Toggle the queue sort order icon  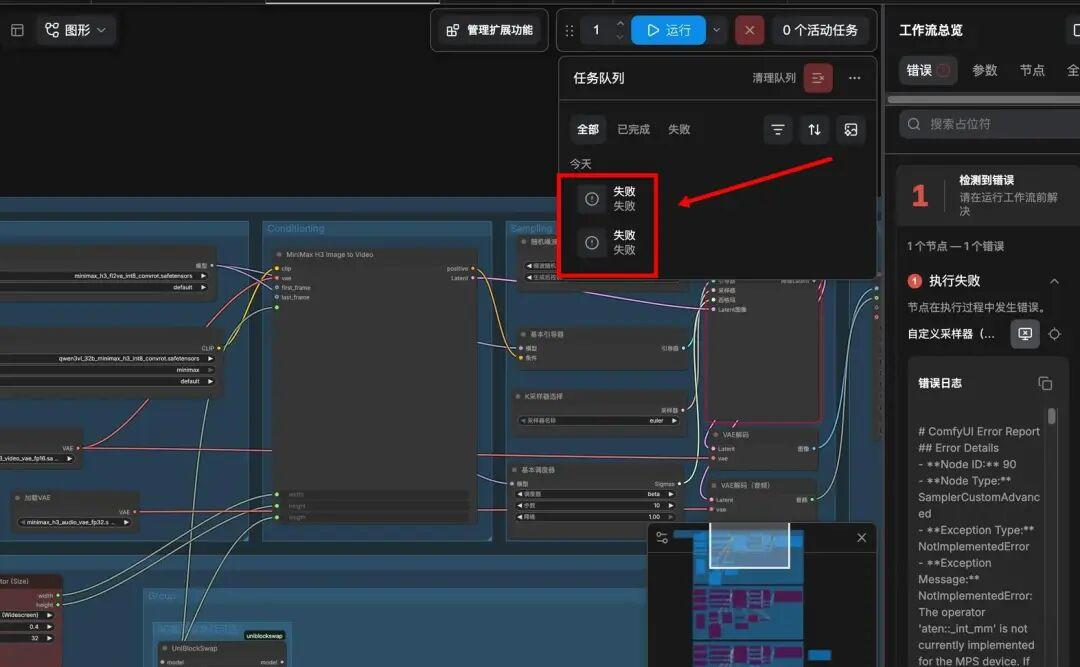coord(814,130)
